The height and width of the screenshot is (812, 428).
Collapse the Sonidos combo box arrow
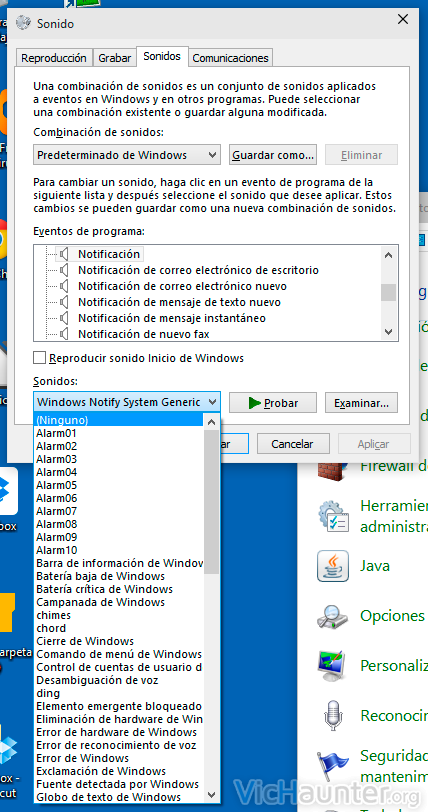212,402
